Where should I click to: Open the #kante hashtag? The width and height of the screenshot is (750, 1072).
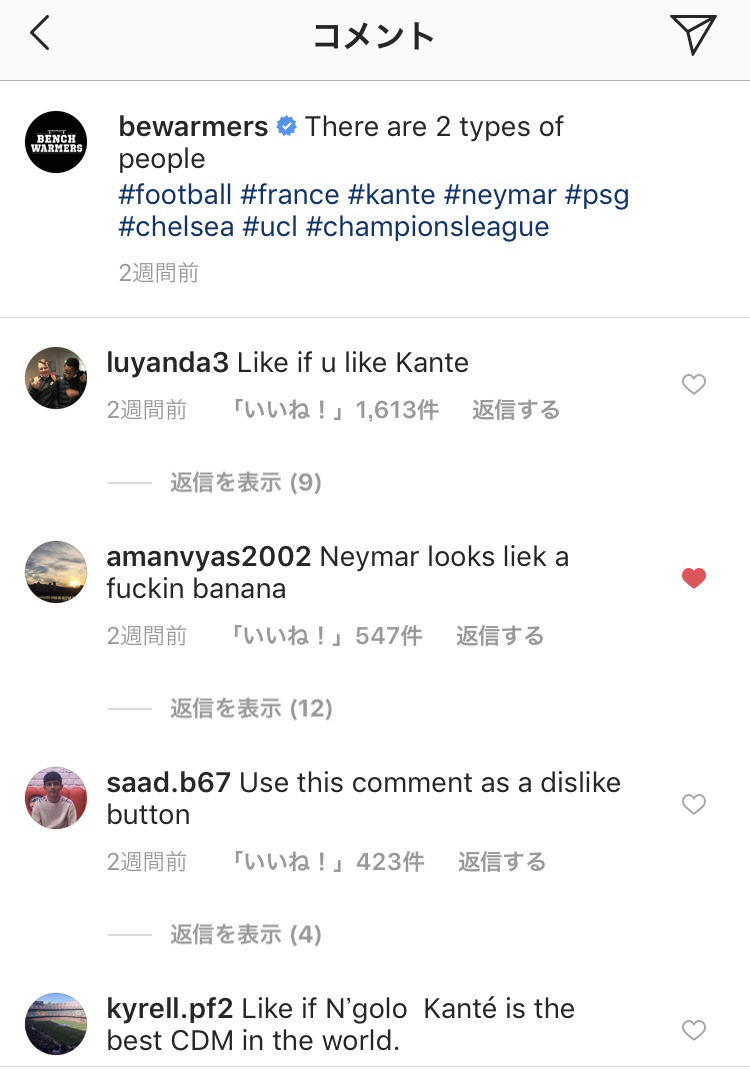391,194
